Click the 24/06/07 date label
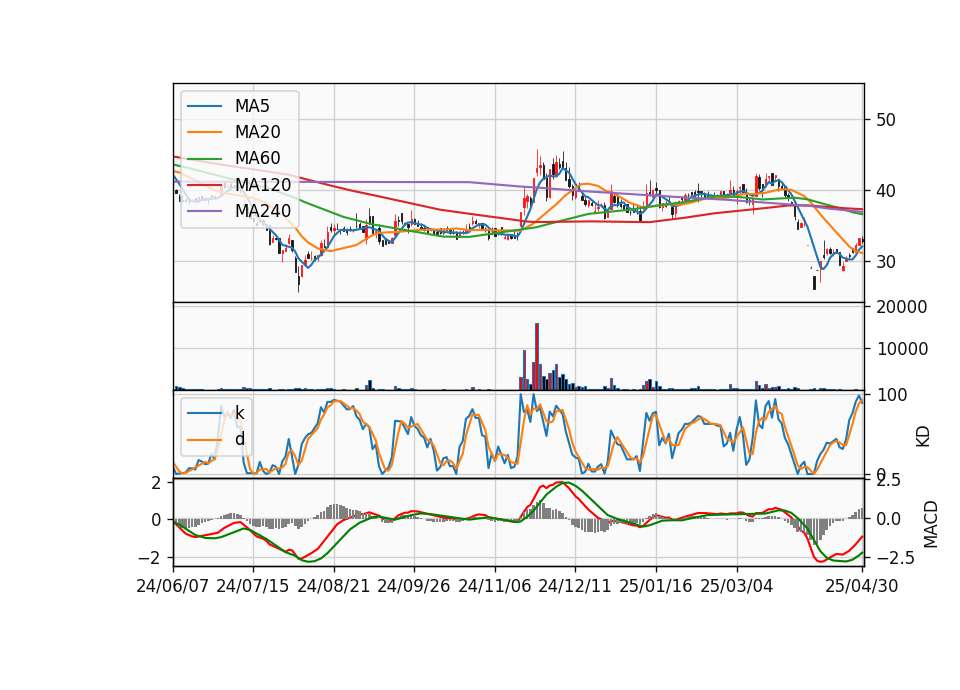 pos(173,586)
